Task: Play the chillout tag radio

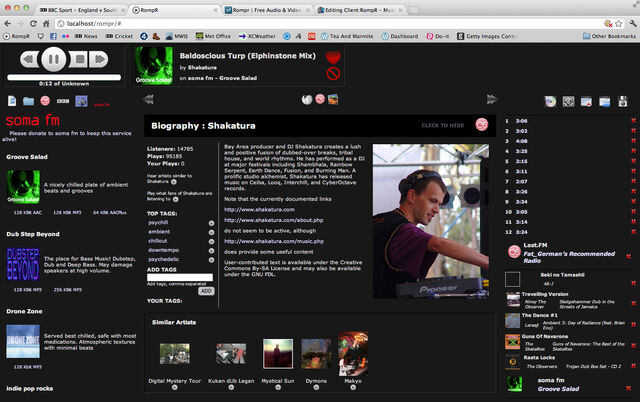Action: 211,242
